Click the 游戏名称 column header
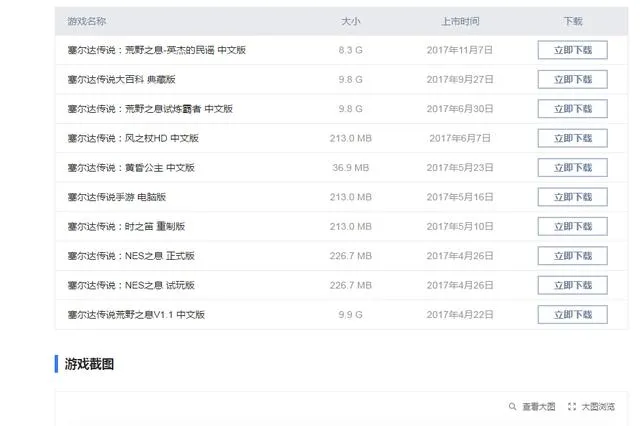The image size is (640, 426). tap(87, 21)
